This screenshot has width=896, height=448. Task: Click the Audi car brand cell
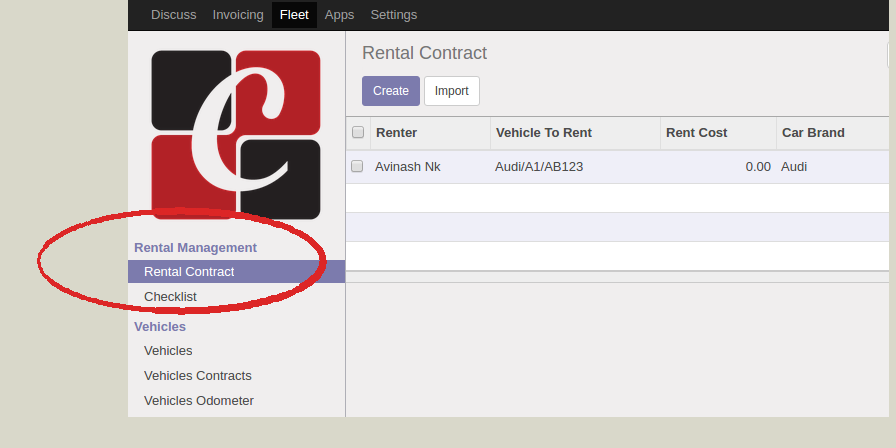point(794,167)
